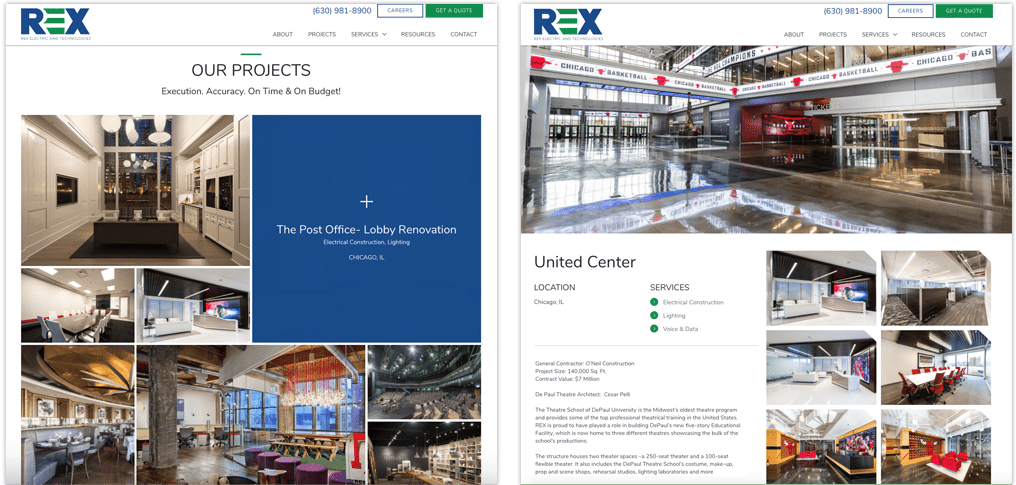Go to Contact on the right page

click(974, 34)
